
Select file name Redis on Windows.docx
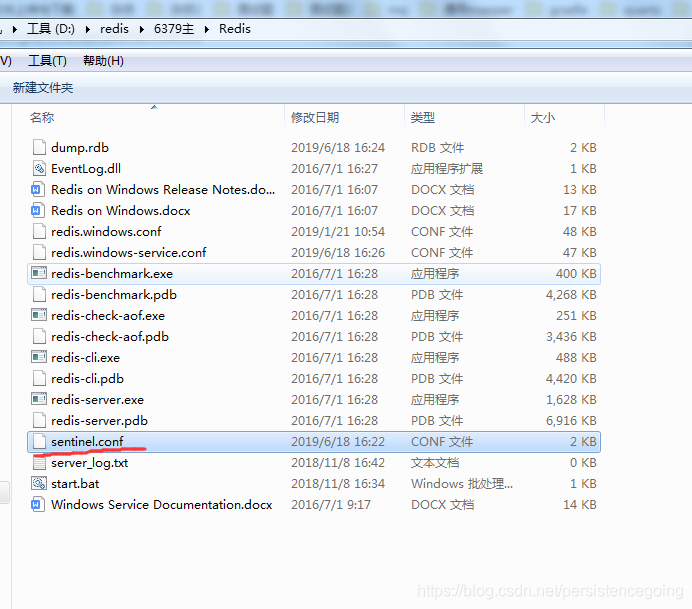[x=120, y=211]
